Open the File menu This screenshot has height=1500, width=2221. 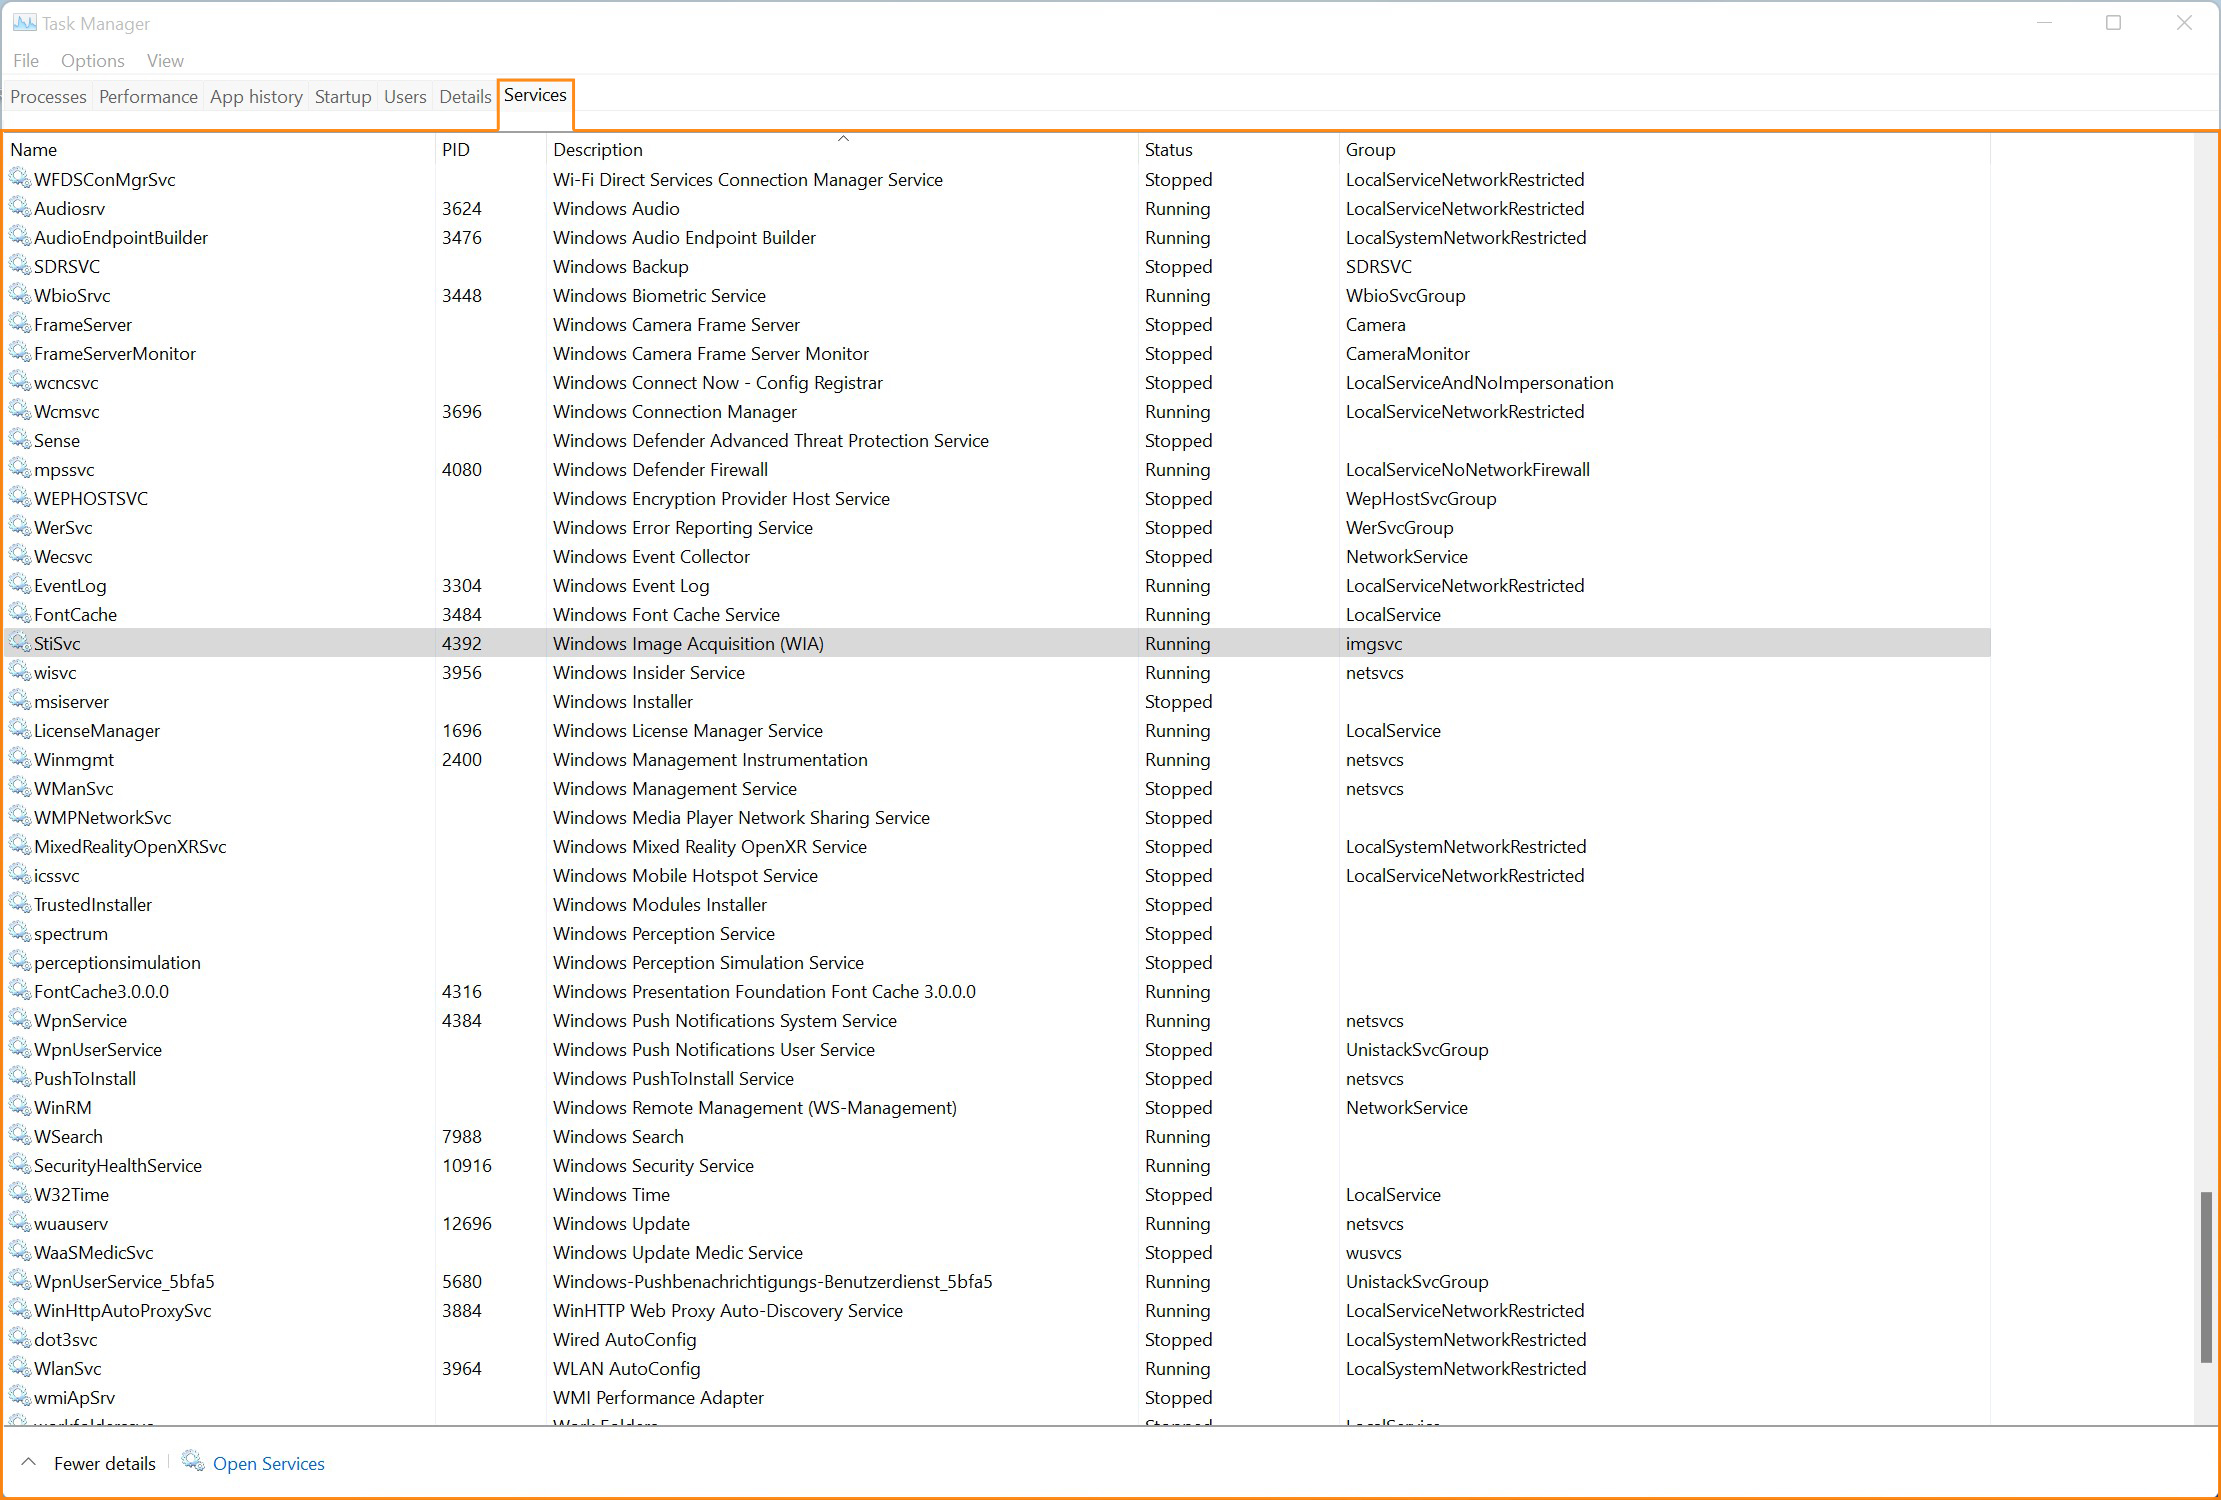[26, 61]
